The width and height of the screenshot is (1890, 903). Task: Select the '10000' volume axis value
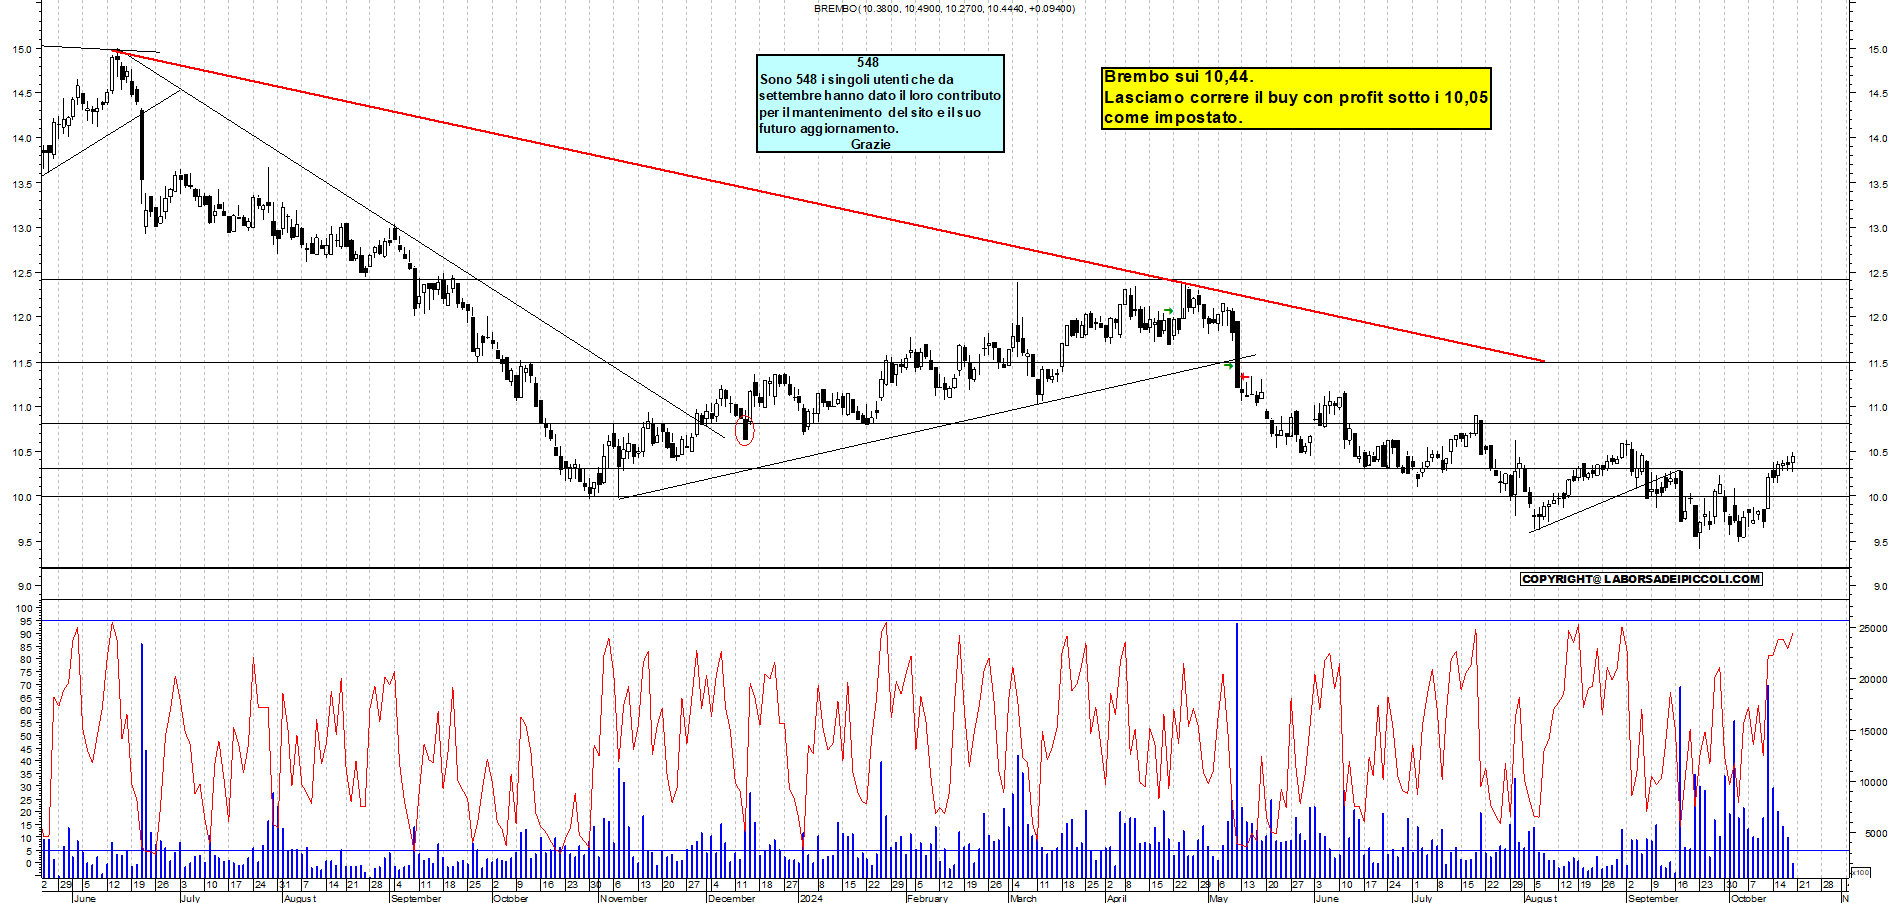point(1872,782)
